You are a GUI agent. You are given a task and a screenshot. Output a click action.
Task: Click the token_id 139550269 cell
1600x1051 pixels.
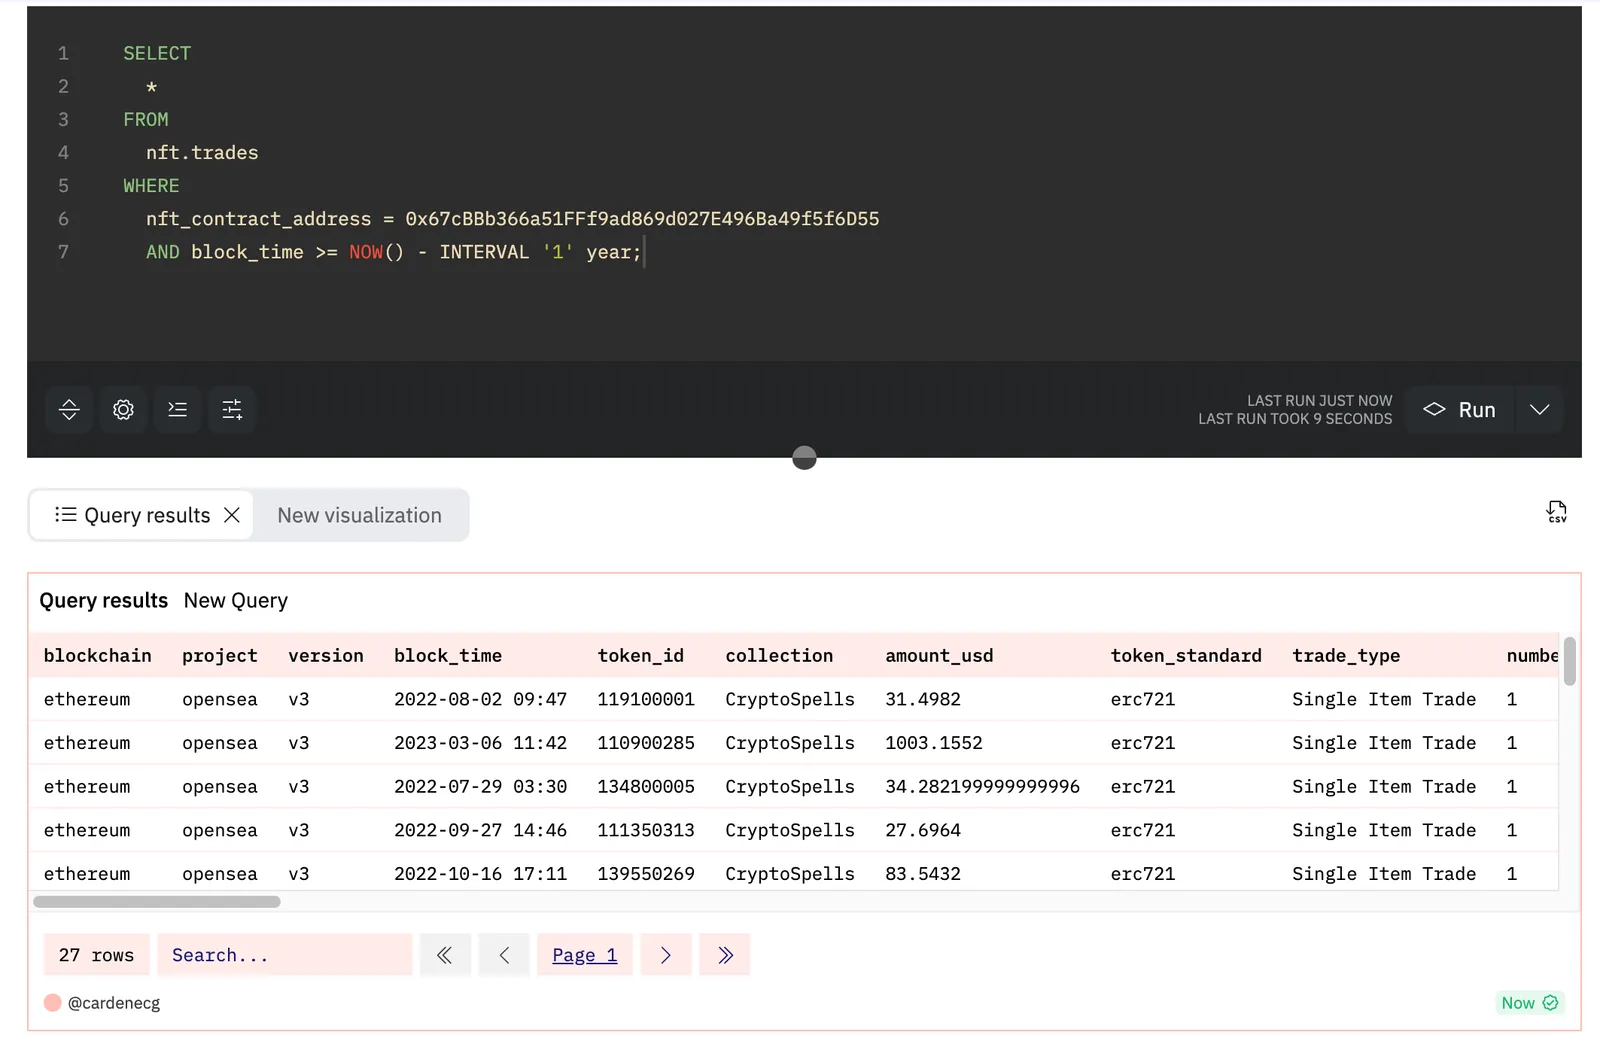(x=646, y=874)
